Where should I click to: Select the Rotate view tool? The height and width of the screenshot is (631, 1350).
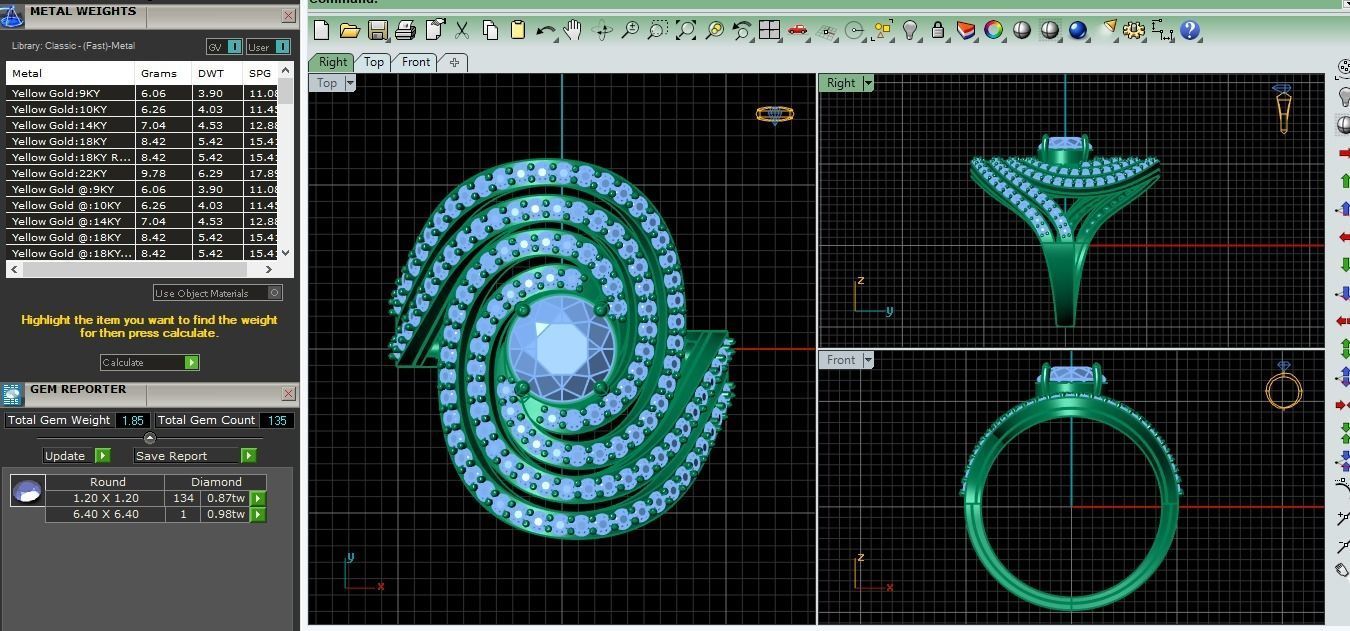pyautogui.click(x=603, y=30)
